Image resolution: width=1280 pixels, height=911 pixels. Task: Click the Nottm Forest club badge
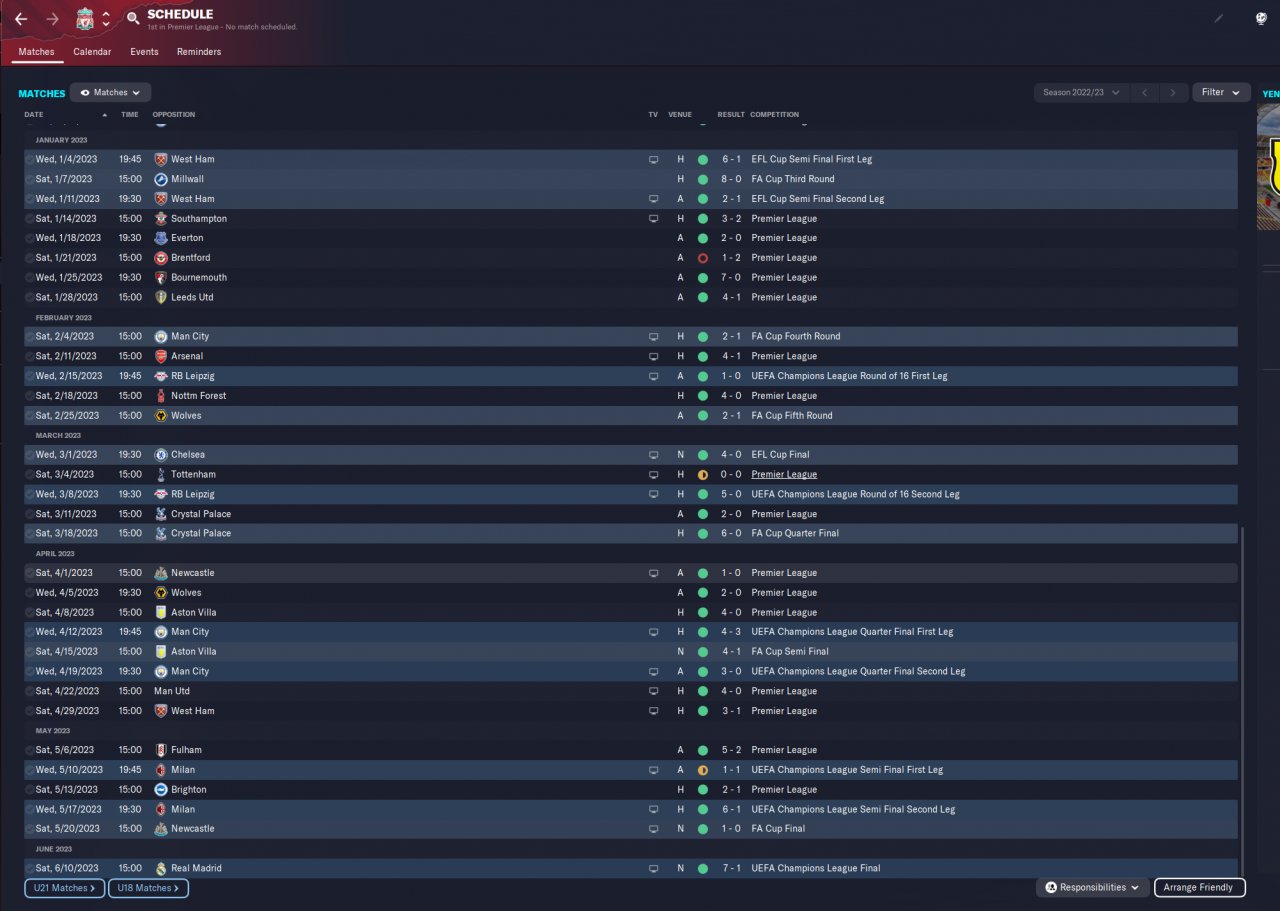[160, 396]
